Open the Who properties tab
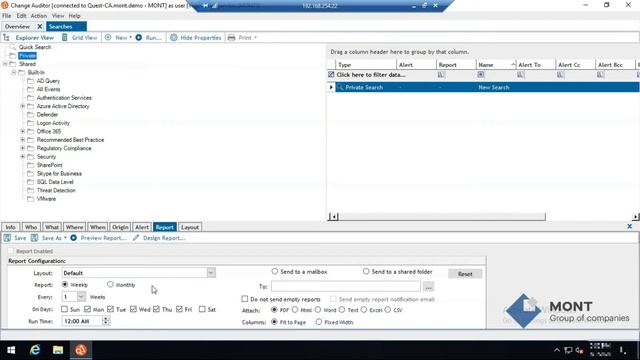640x360 pixels. pos(31,227)
